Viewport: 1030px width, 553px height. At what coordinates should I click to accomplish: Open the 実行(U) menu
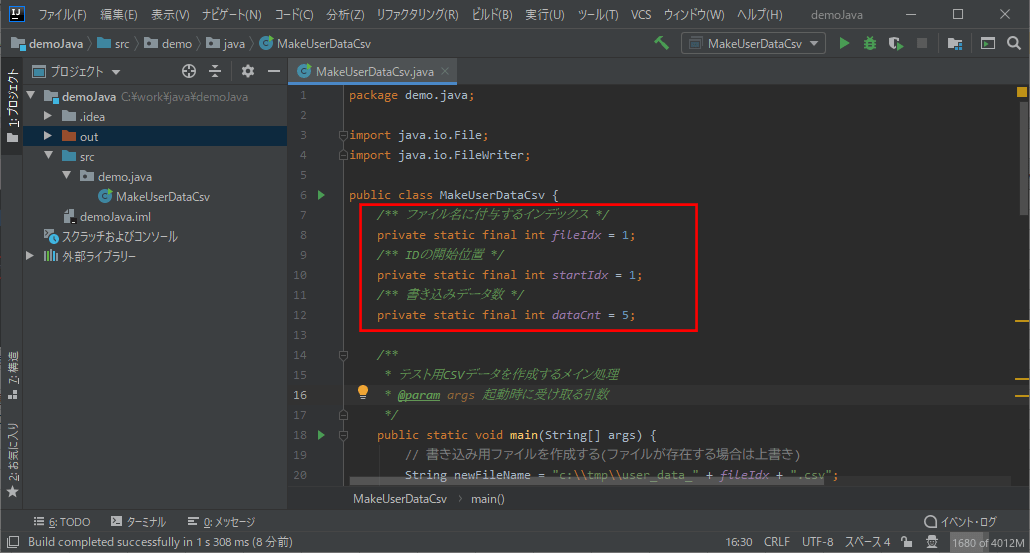[x=545, y=14]
